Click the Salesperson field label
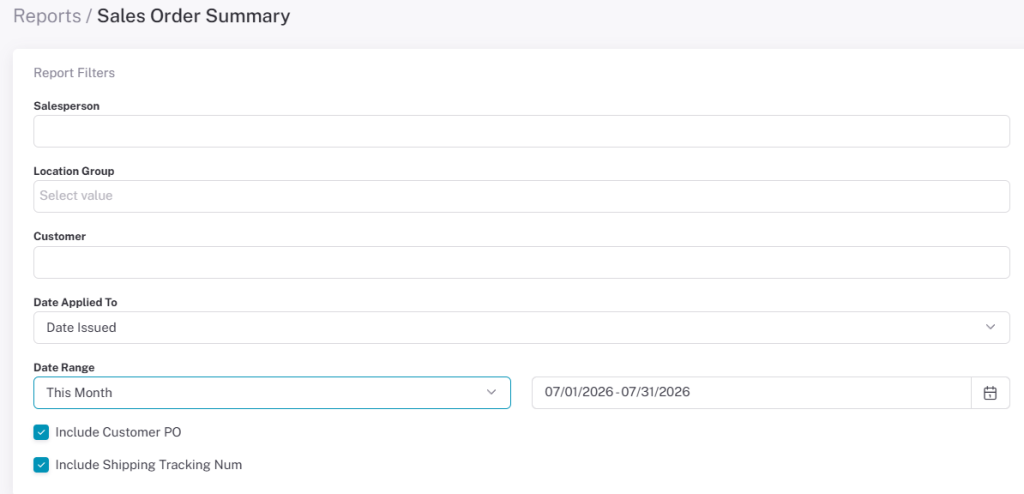This screenshot has width=1024, height=494. 67,106
